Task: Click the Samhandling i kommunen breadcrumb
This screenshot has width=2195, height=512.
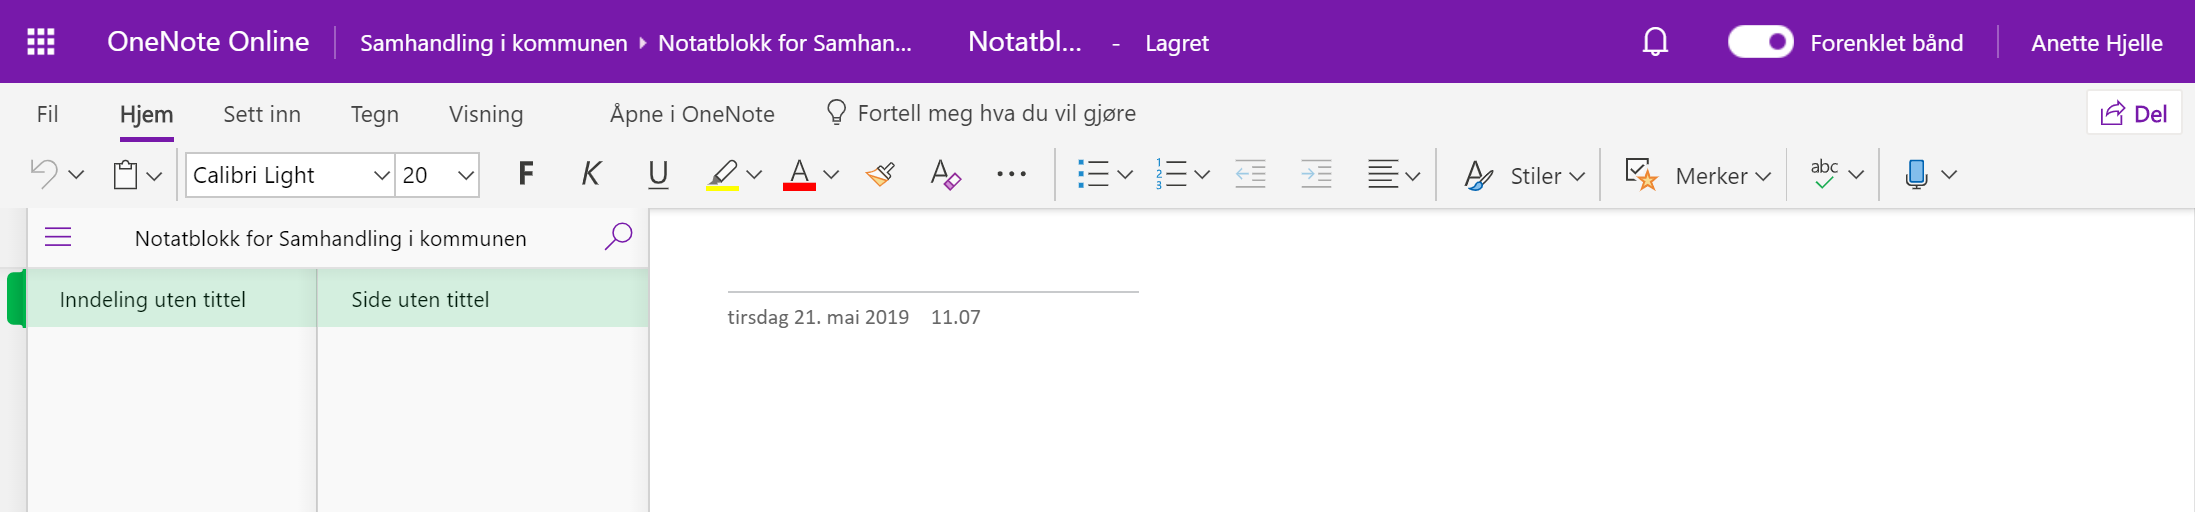Action: click(494, 43)
